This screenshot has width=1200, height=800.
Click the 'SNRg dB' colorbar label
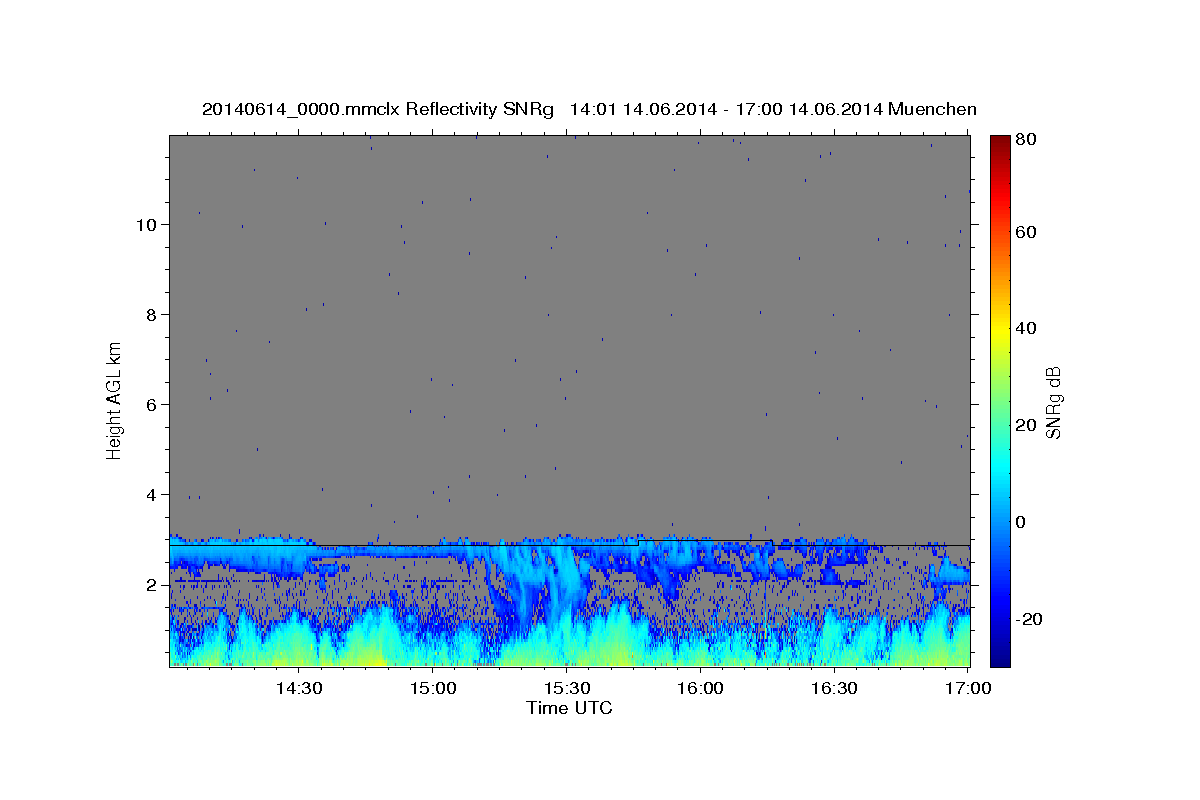(1053, 403)
